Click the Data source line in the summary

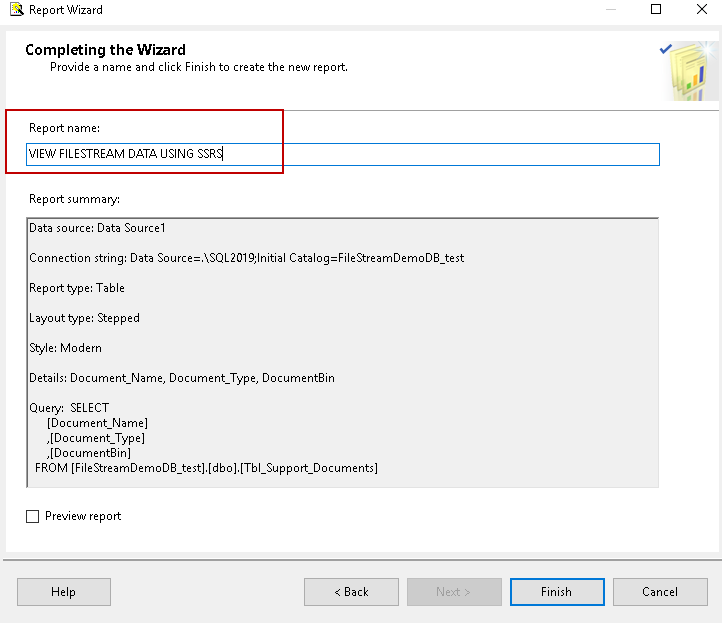click(x=97, y=228)
